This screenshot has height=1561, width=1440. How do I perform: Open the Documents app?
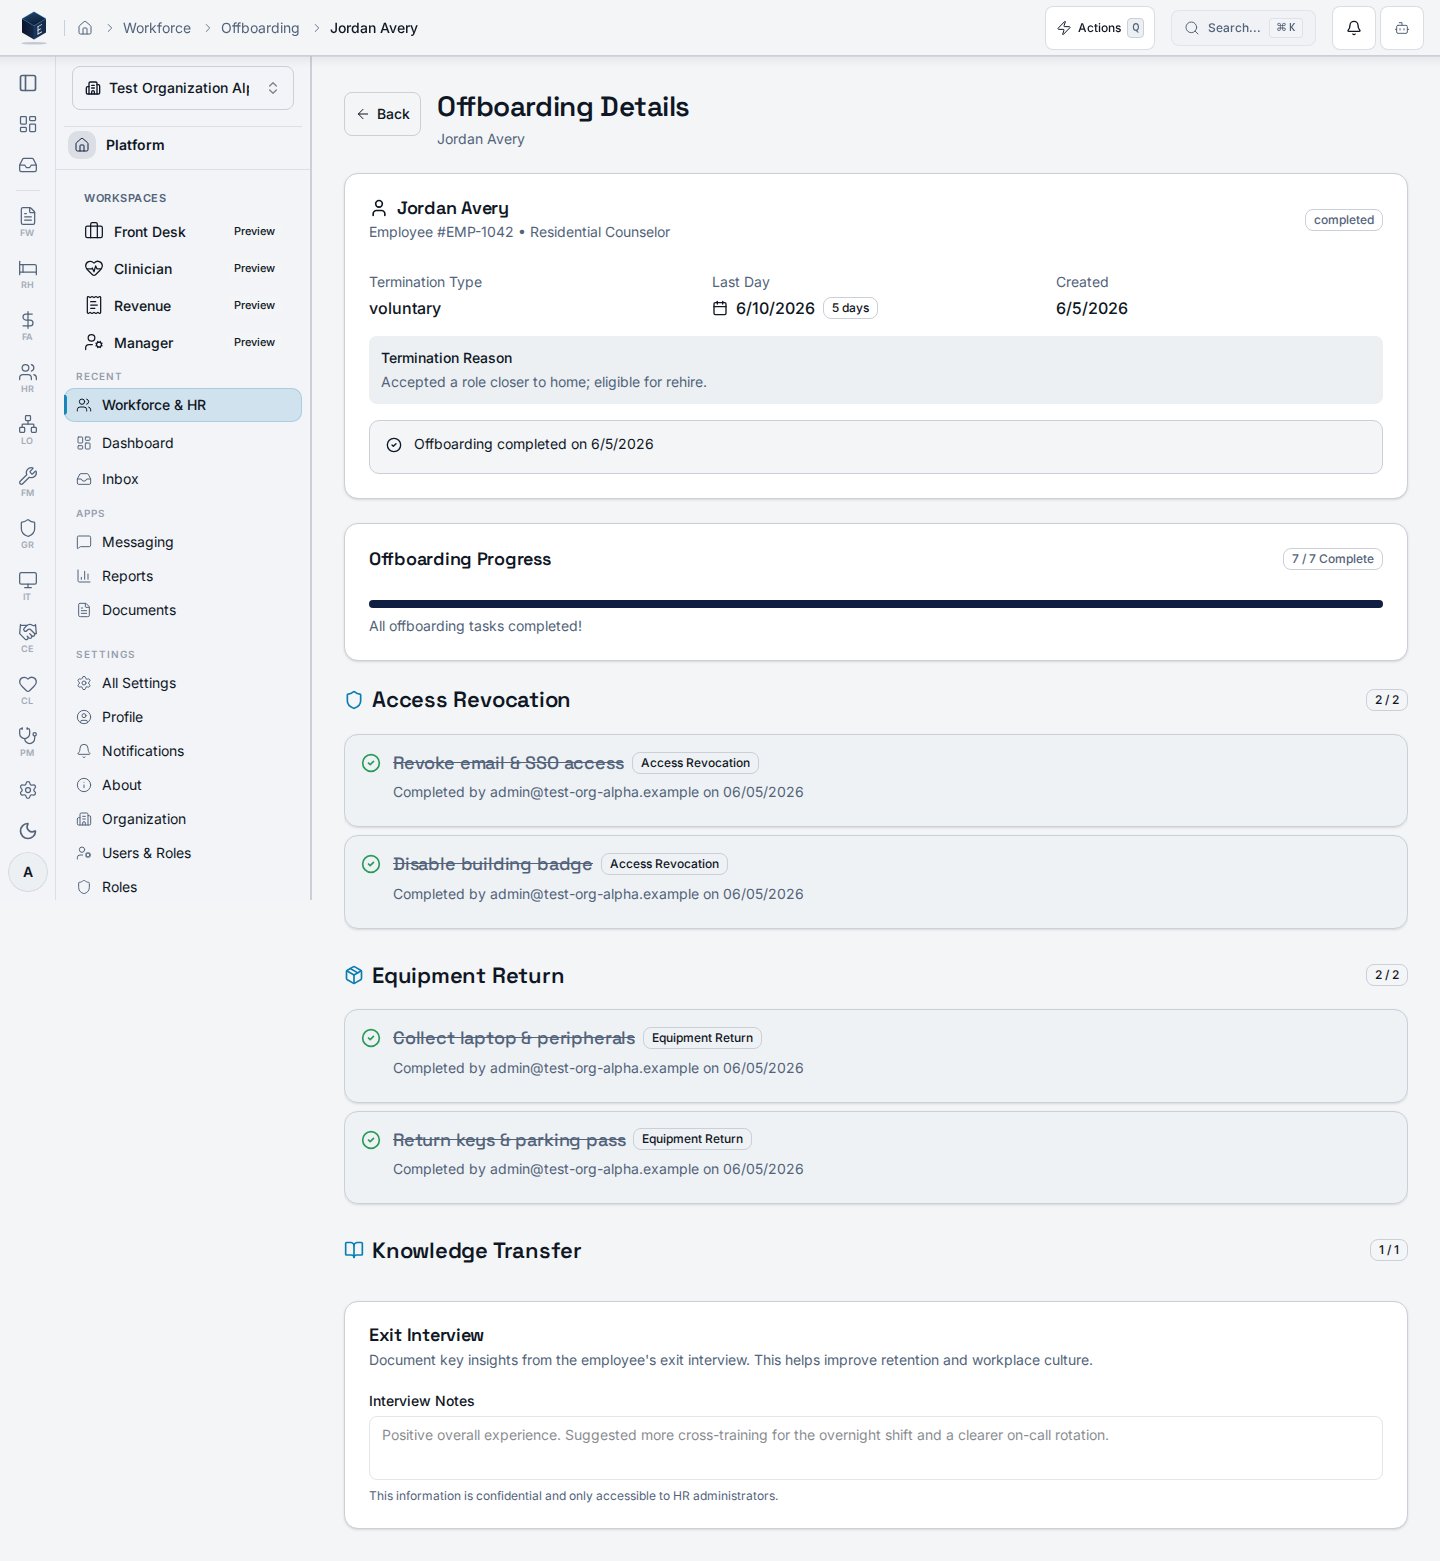click(183, 610)
